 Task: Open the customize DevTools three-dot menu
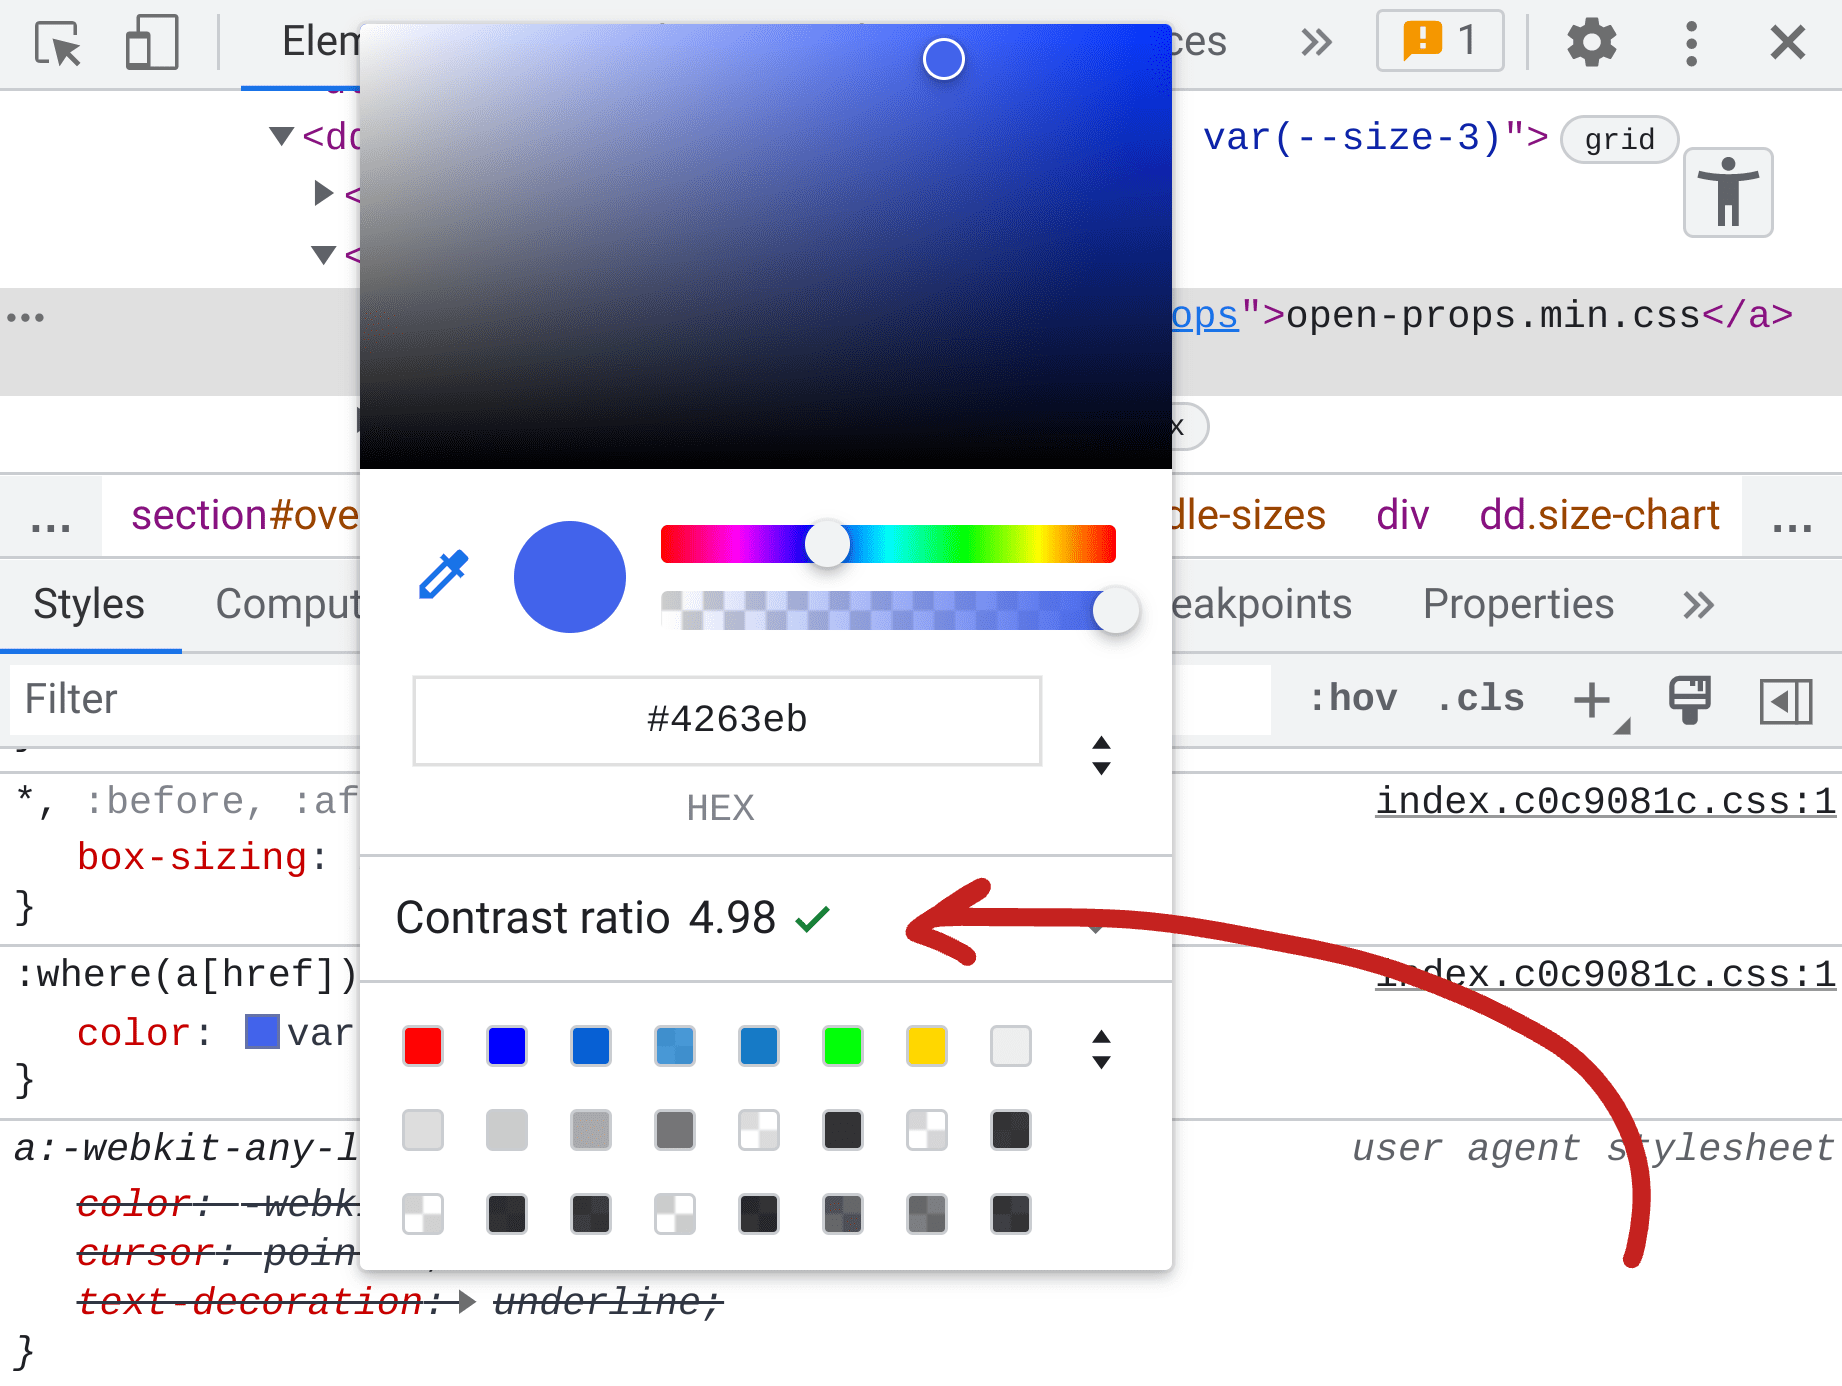point(1690,42)
